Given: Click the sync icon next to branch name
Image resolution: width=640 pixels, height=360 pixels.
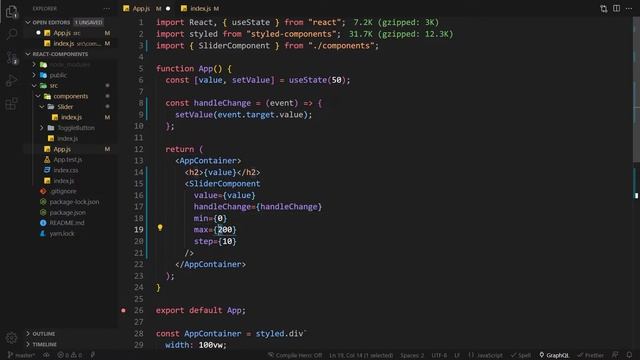Looking at the screenshot, I should pyautogui.click(x=46, y=355).
